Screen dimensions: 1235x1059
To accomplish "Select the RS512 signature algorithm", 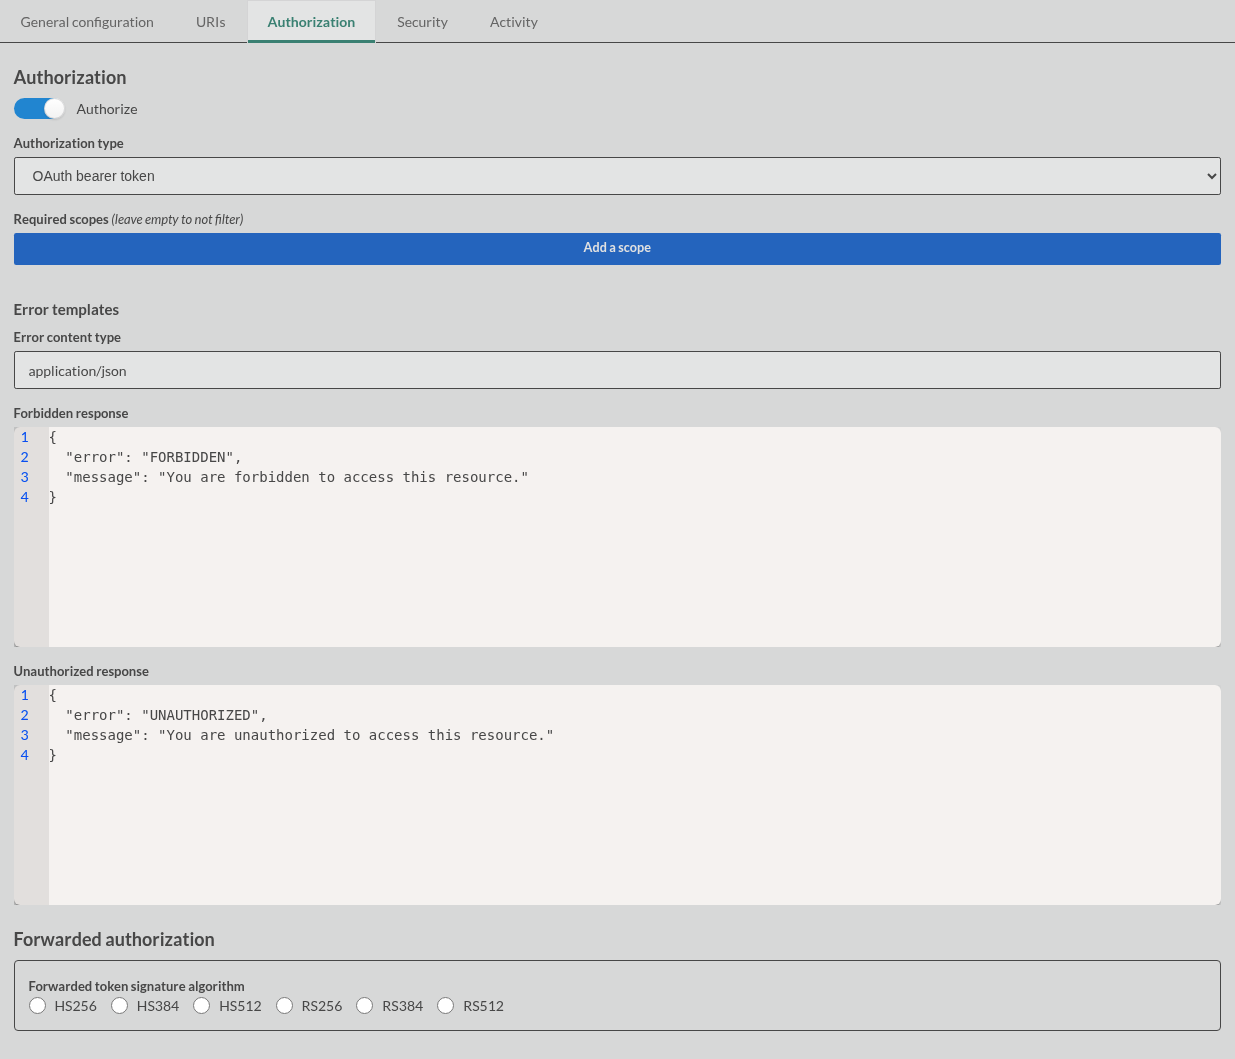I will point(446,1006).
